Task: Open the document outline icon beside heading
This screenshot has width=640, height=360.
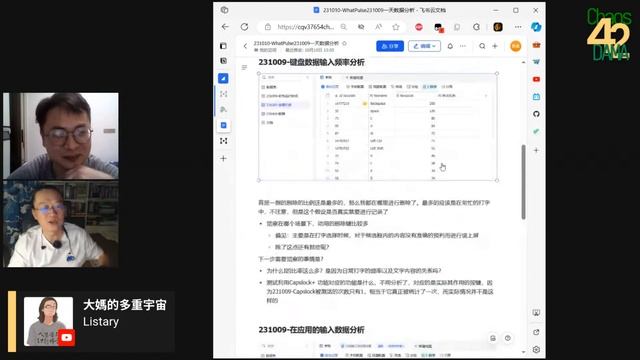Action: point(244,67)
